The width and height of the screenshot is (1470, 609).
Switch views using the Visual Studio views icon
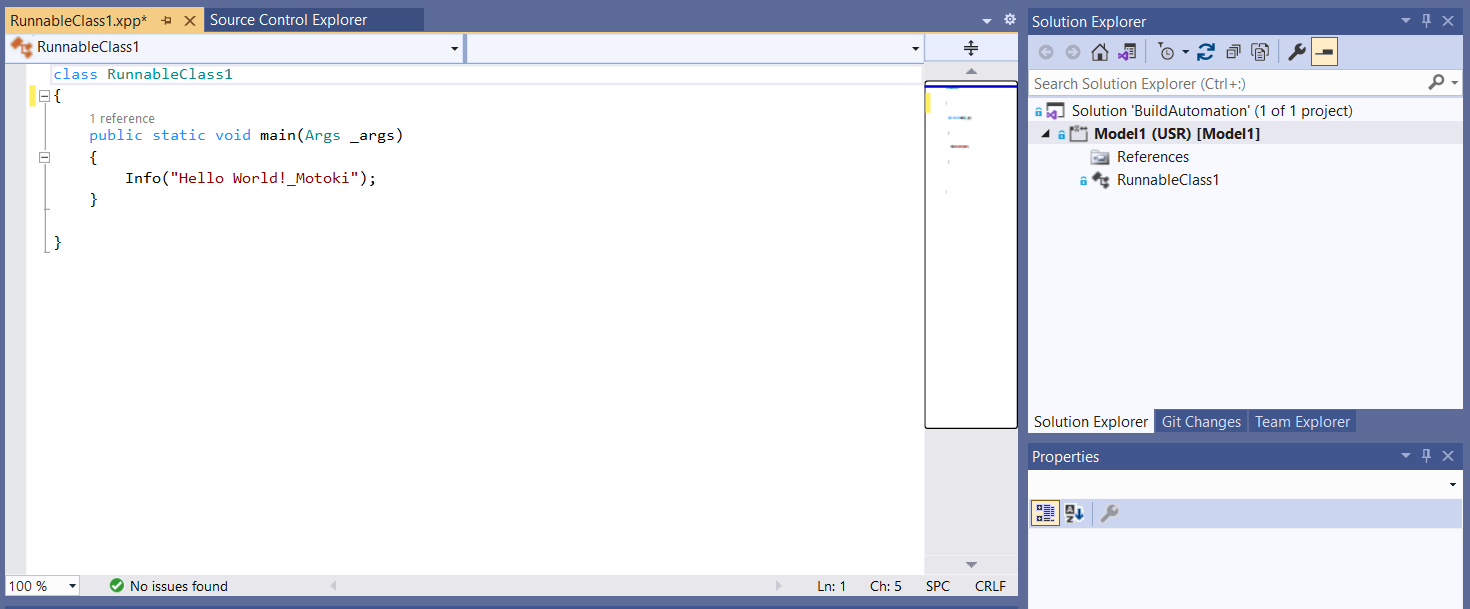1127,52
